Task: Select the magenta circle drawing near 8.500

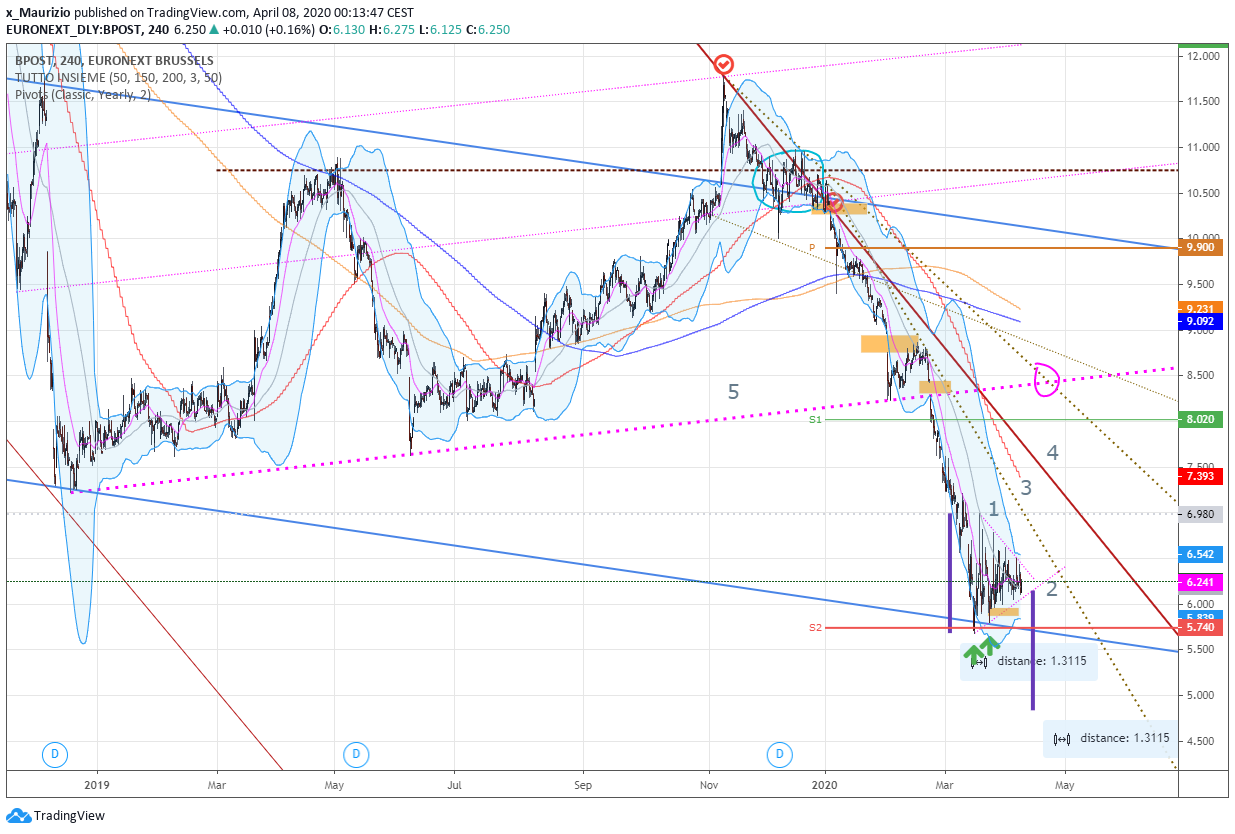Action: coord(1046,379)
